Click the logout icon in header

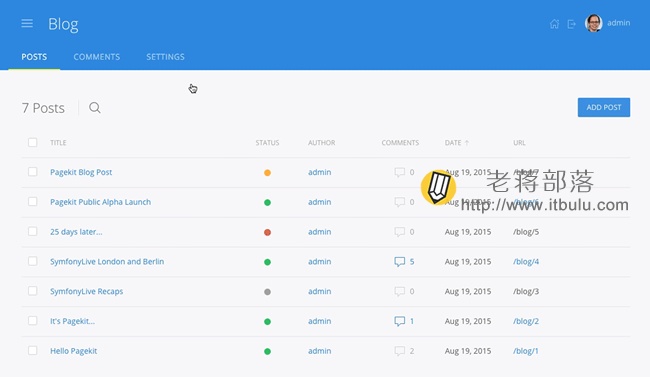click(x=572, y=24)
